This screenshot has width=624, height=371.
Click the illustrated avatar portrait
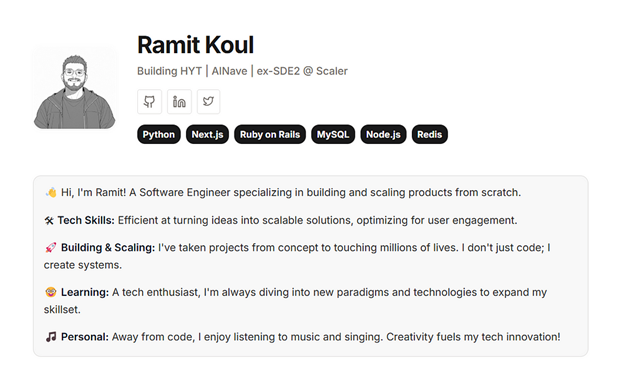pyautogui.click(x=74, y=88)
